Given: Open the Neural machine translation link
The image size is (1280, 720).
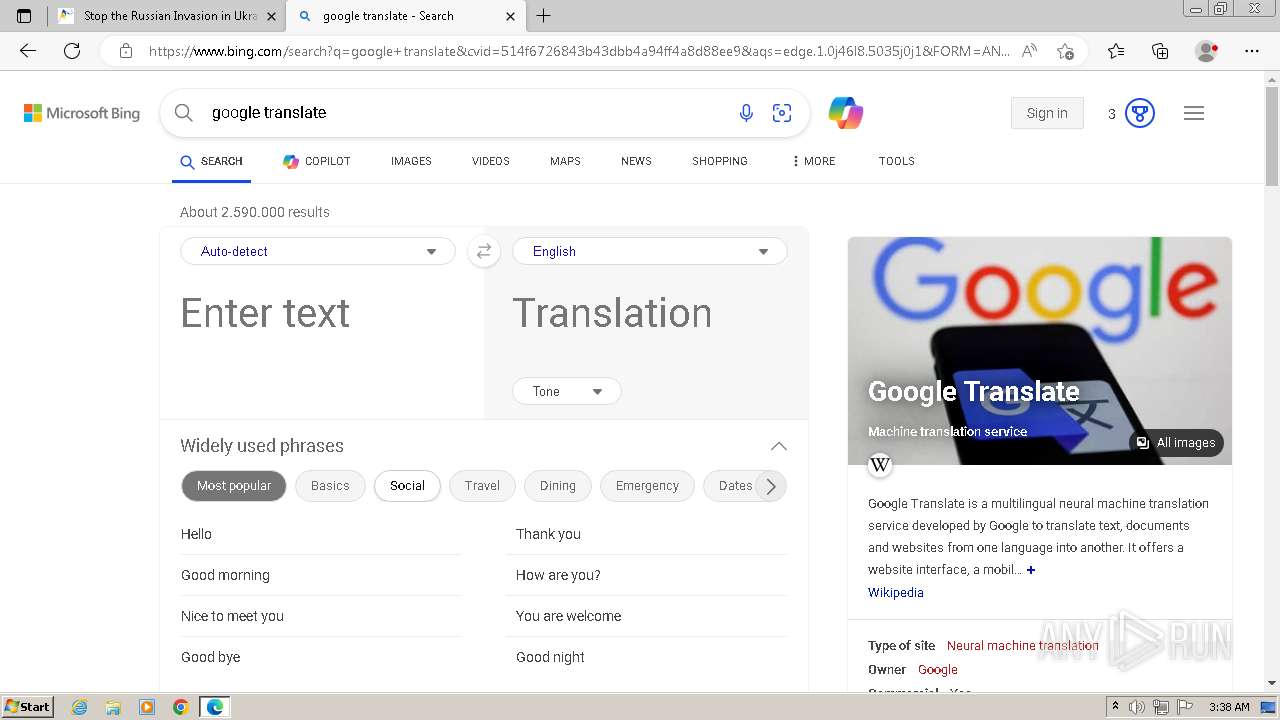Looking at the screenshot, I should pos(1022,646).
